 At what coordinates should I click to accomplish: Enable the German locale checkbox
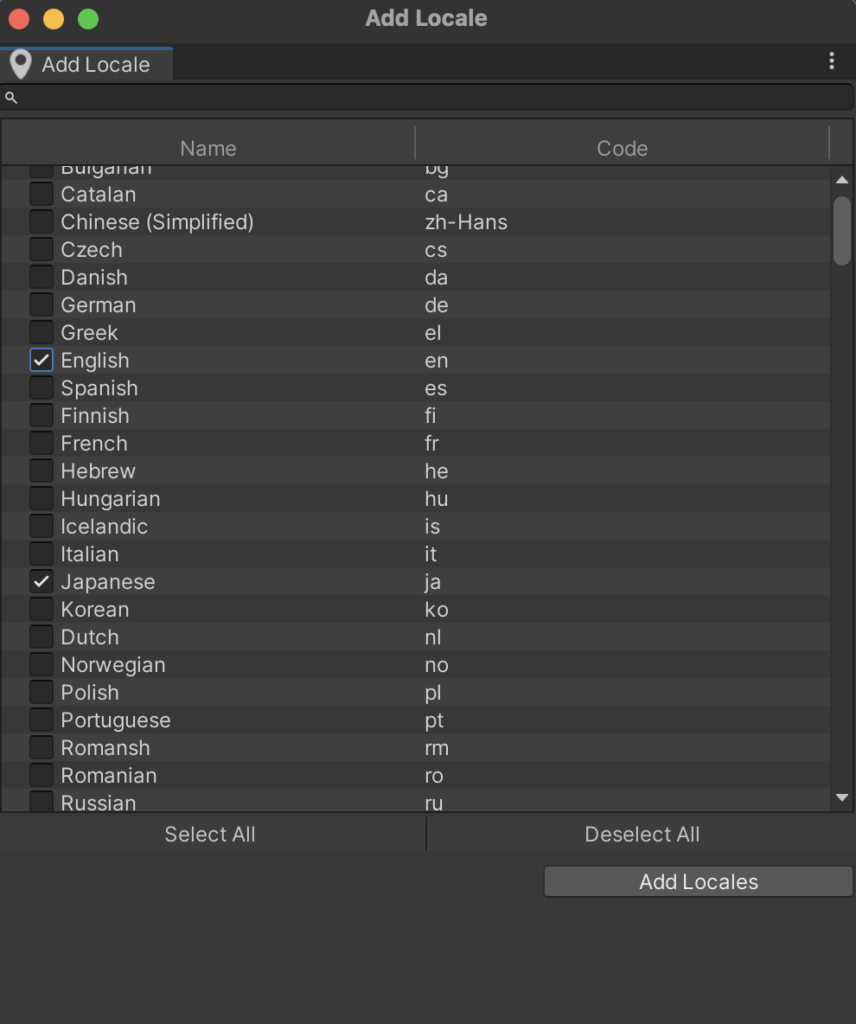pos(41,305)
